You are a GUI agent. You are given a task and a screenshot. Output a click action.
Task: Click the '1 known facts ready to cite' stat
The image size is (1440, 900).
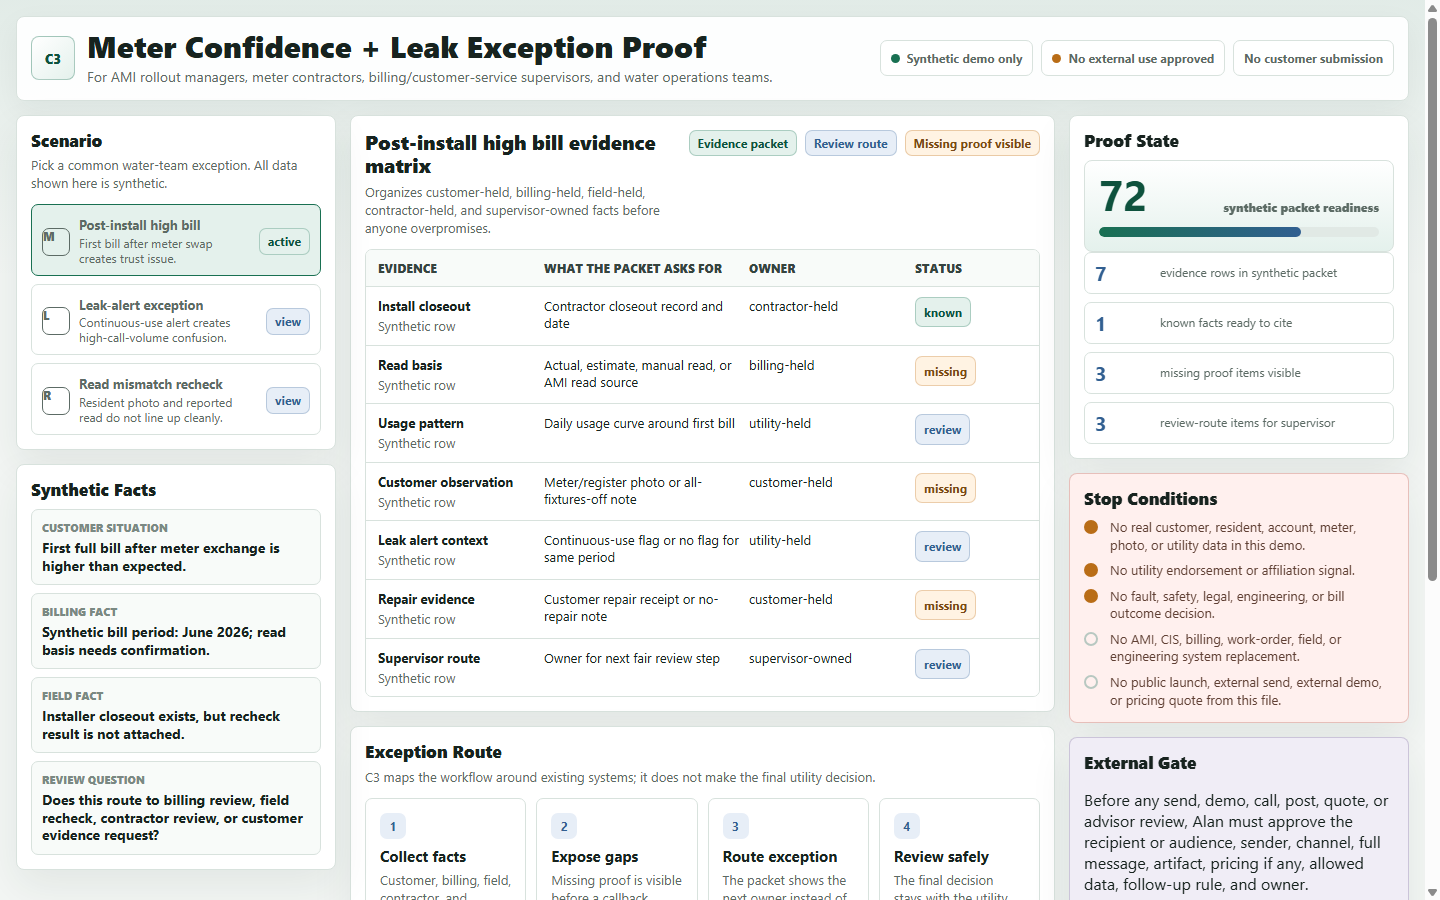(x=1239, y=323)
